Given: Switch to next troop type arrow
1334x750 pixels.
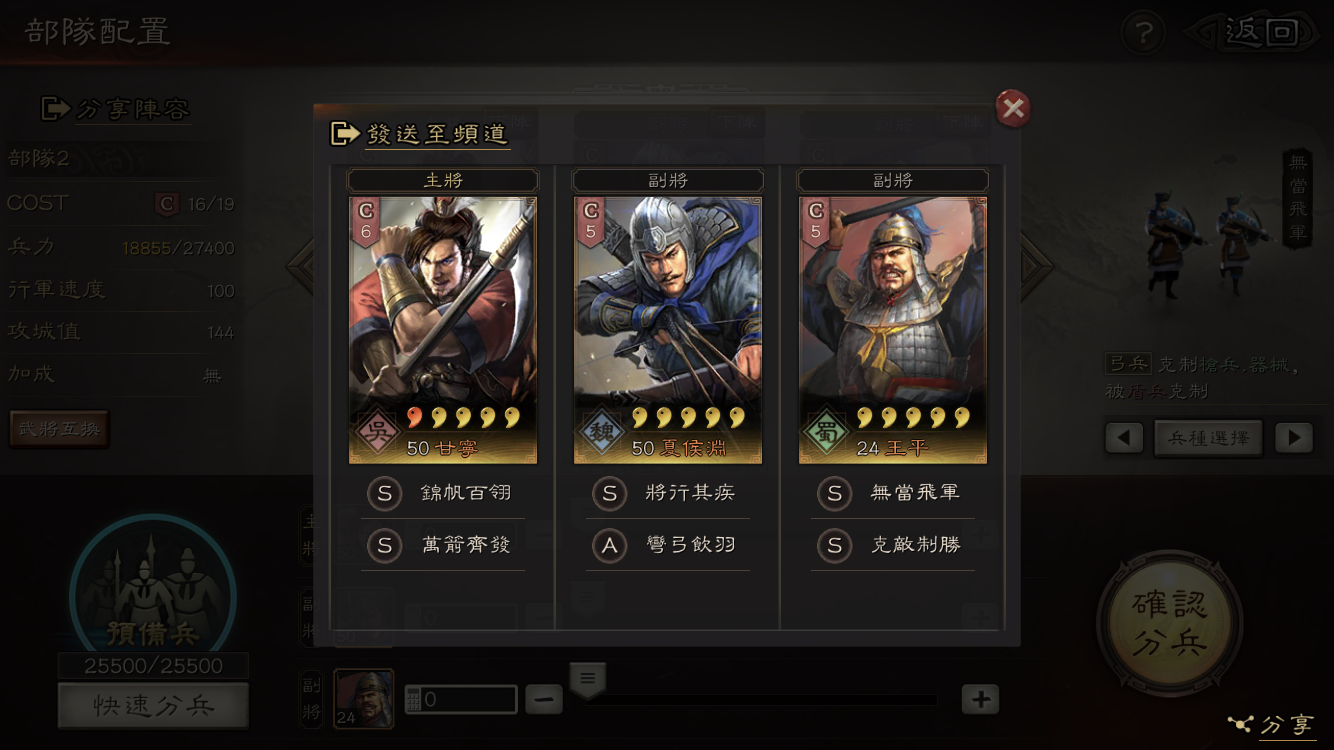Looking at the screenshot, I should pyautogui.click(x=1294, y=437).
